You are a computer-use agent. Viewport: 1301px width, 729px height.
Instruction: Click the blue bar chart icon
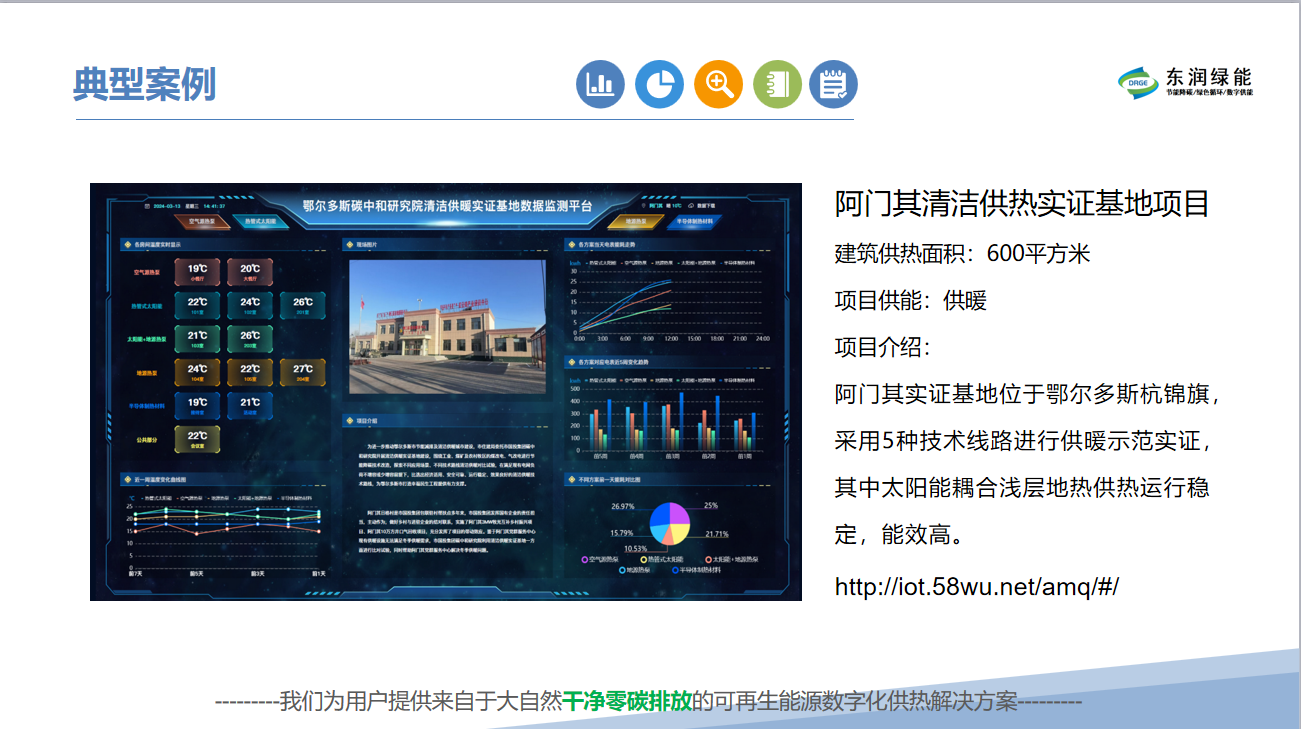click(600, 84)
